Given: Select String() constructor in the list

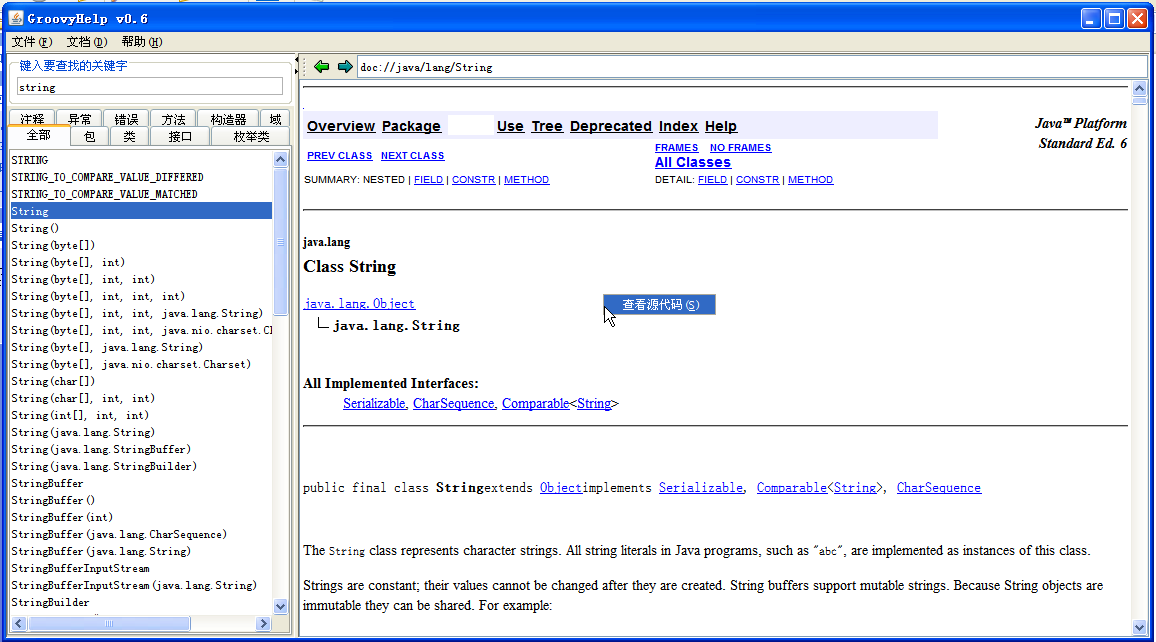Looking at the screenshot, I should click(x=141, y=228).
